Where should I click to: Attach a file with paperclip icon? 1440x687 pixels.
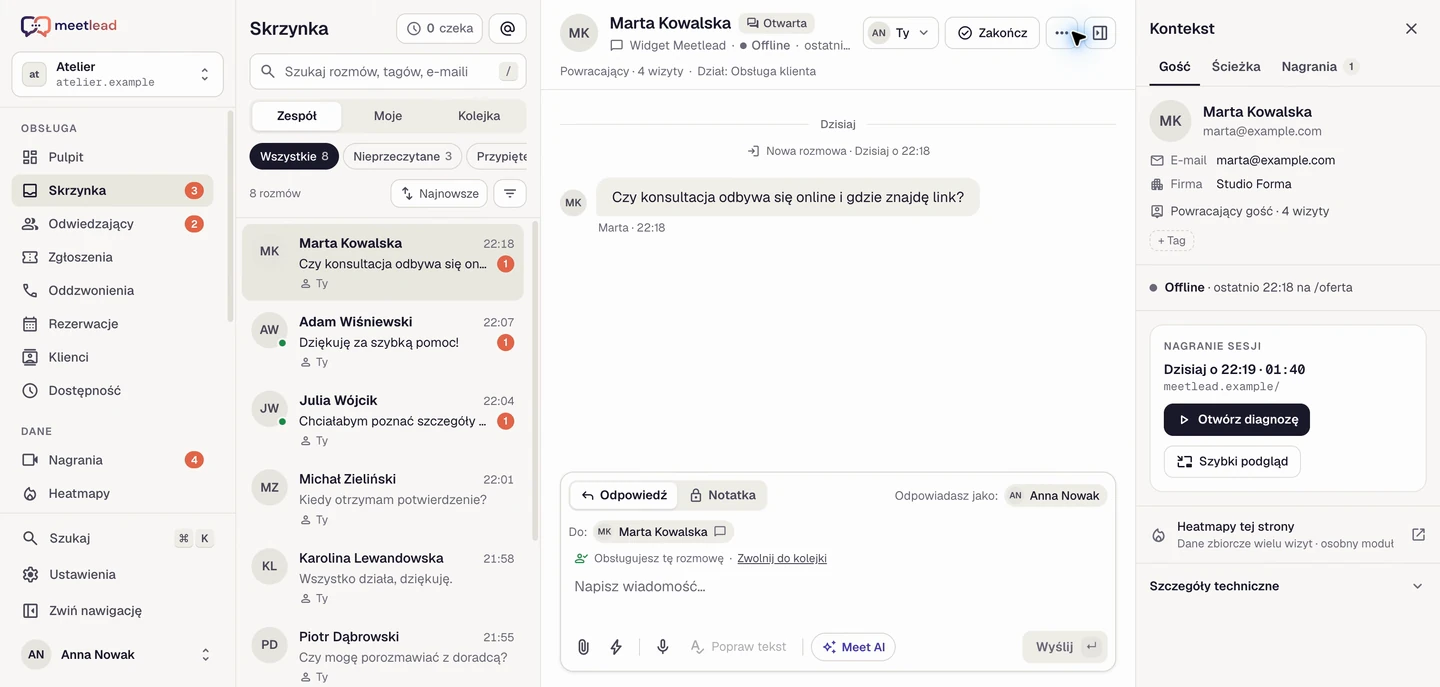click(x=583, y=647)
